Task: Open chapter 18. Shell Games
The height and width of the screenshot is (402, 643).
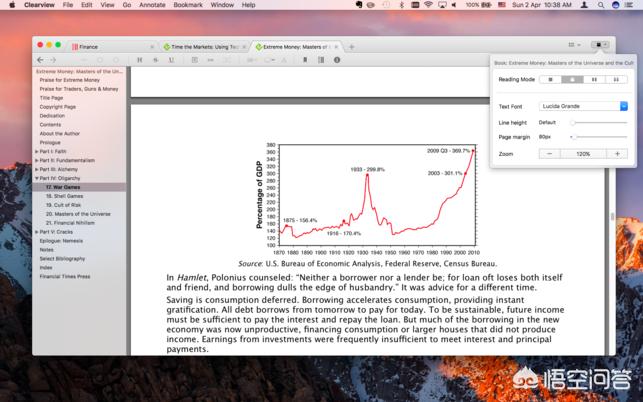Action: pyautogui.click(x=64, y=196)
